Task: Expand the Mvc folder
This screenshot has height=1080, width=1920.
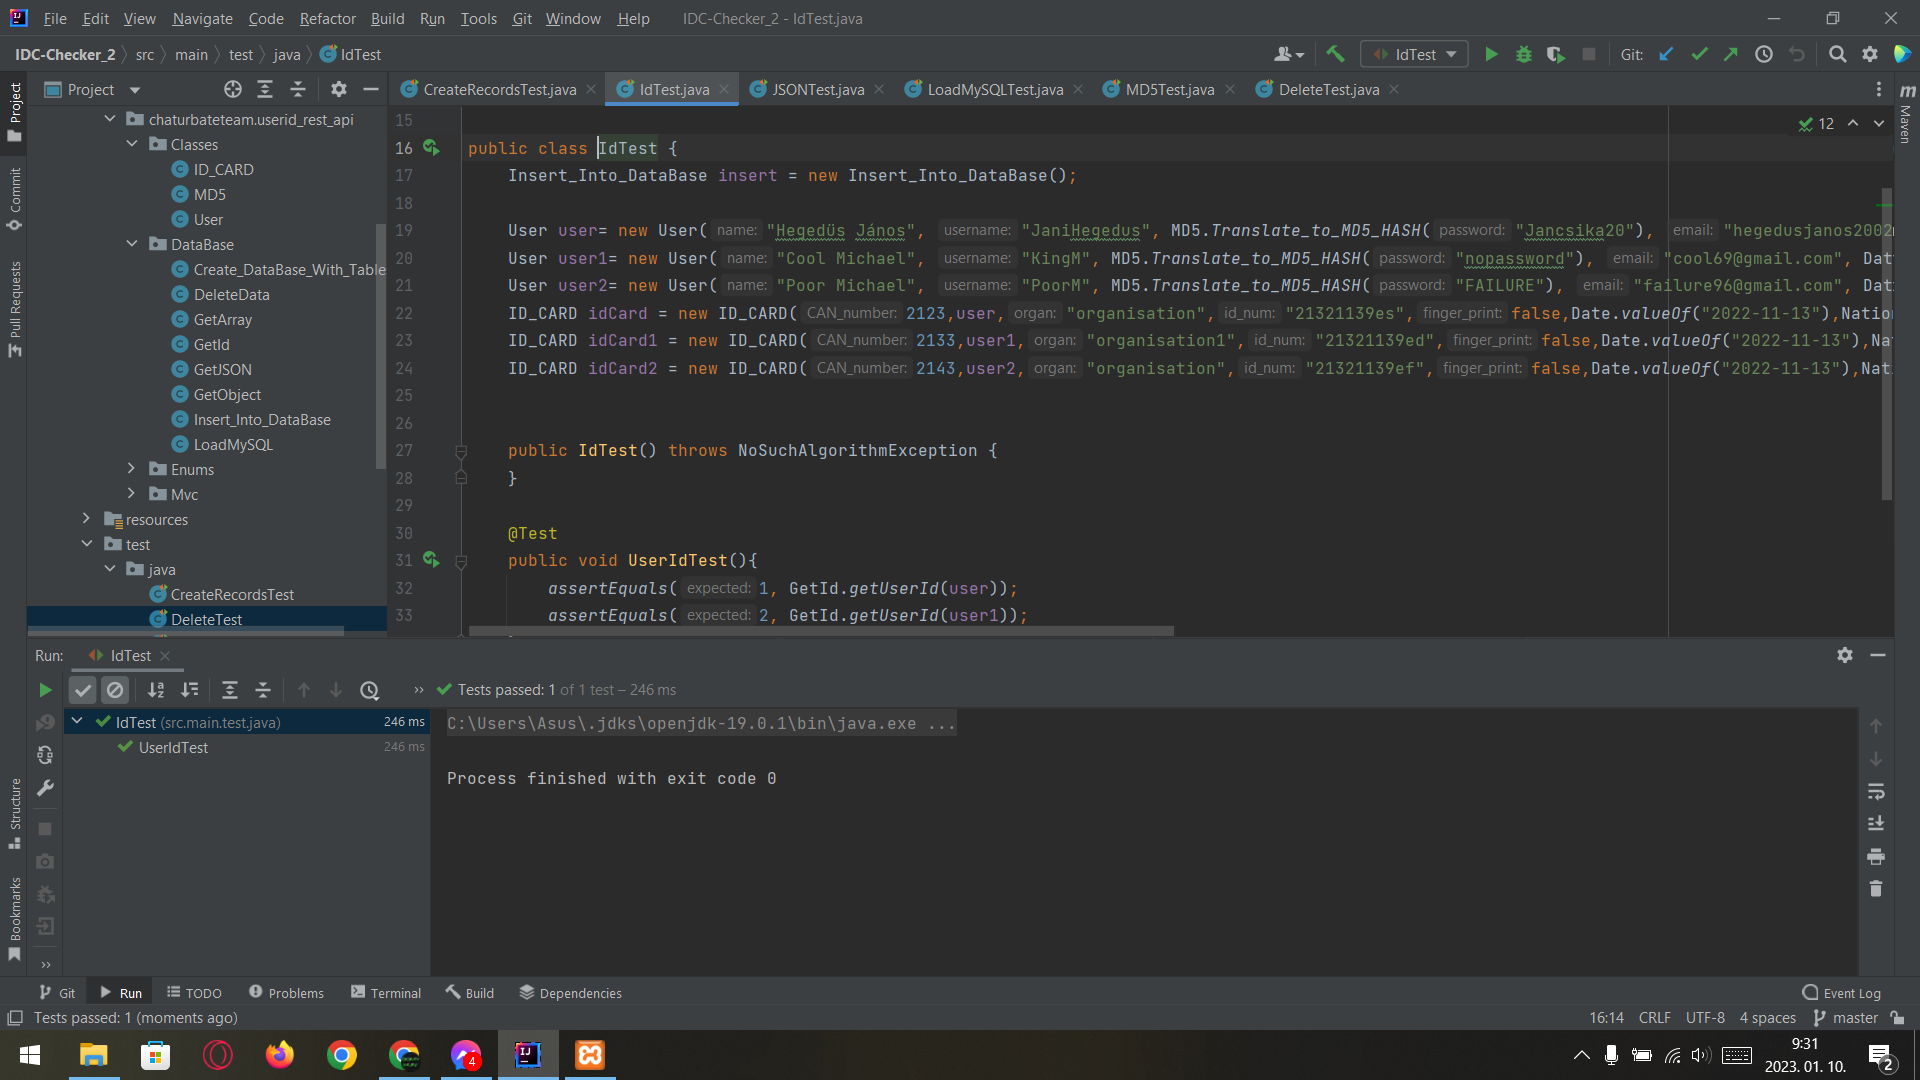Action: point(132,494)
